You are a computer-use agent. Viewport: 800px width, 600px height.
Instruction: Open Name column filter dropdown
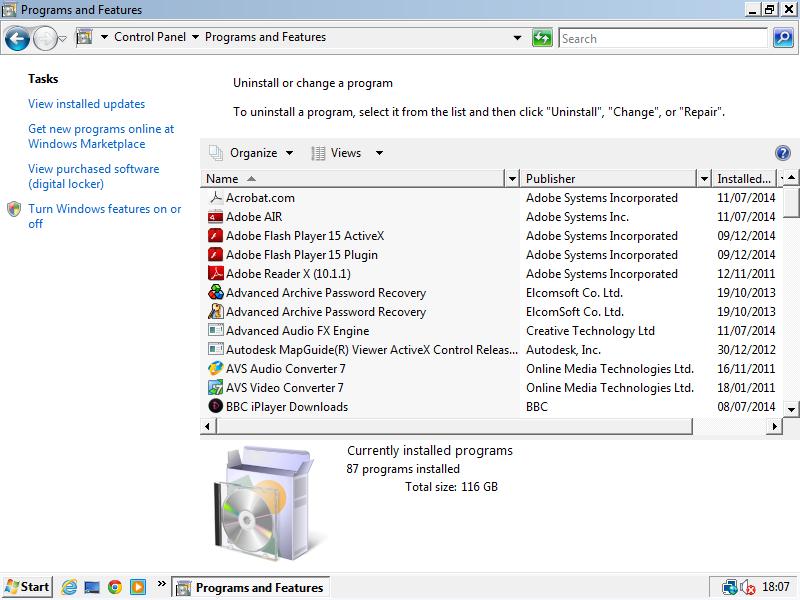[512, 179]
